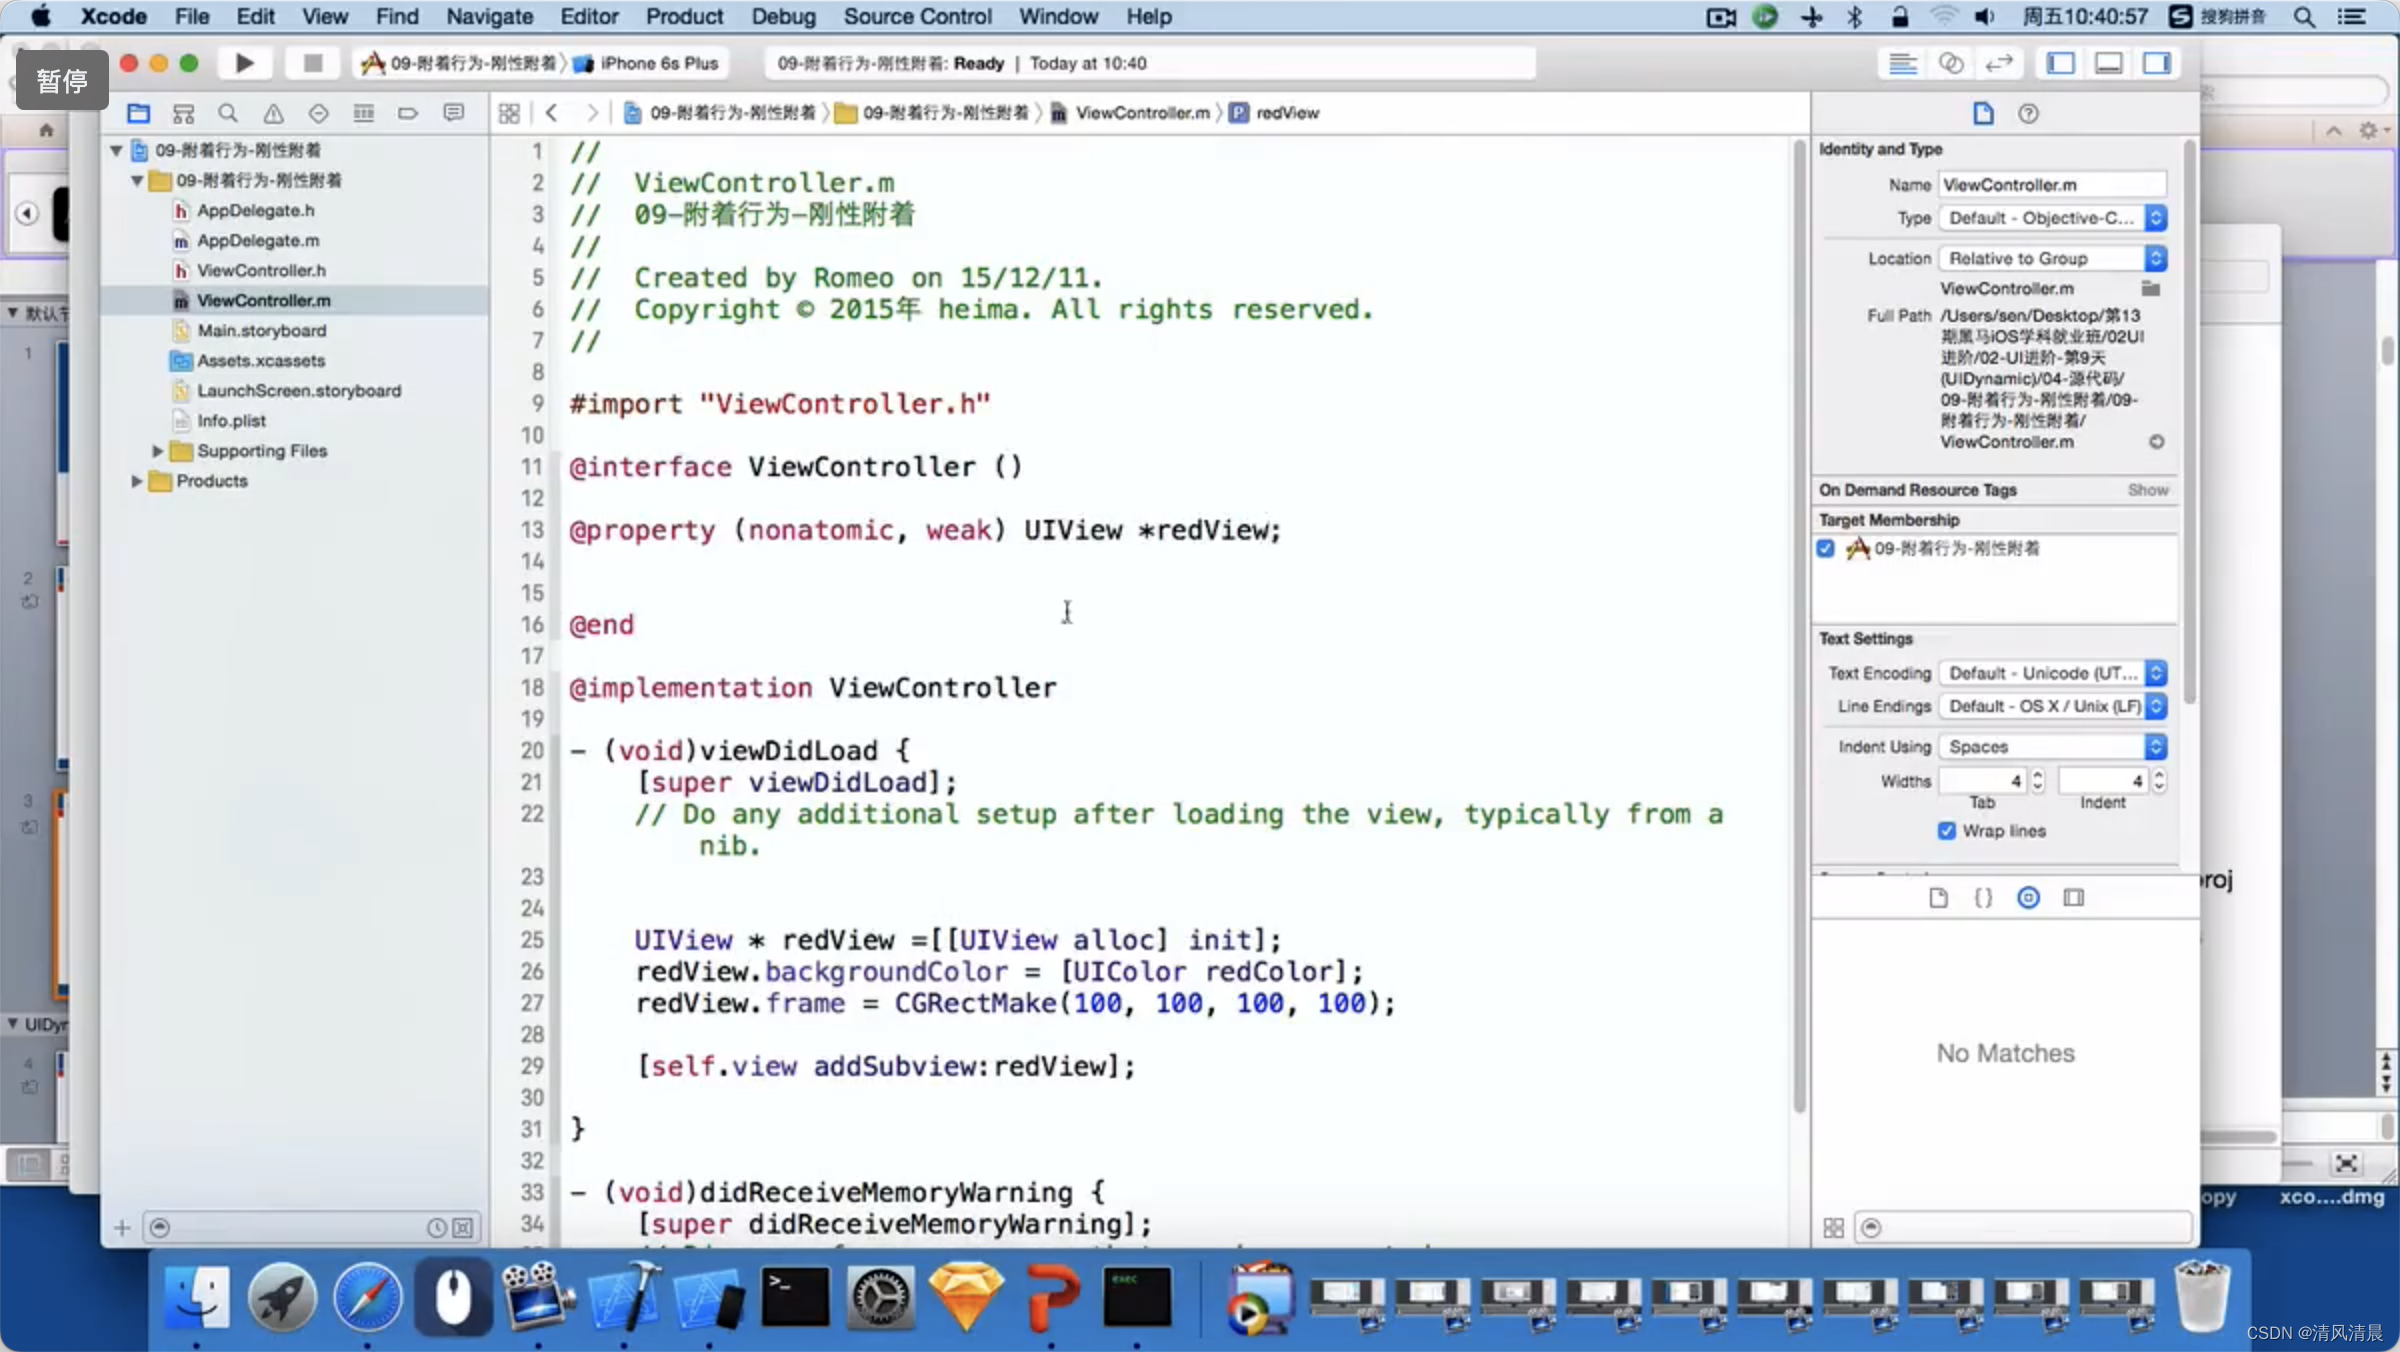Expand the Products folder
The image size is (2400, 1352).
pos(136,481)
